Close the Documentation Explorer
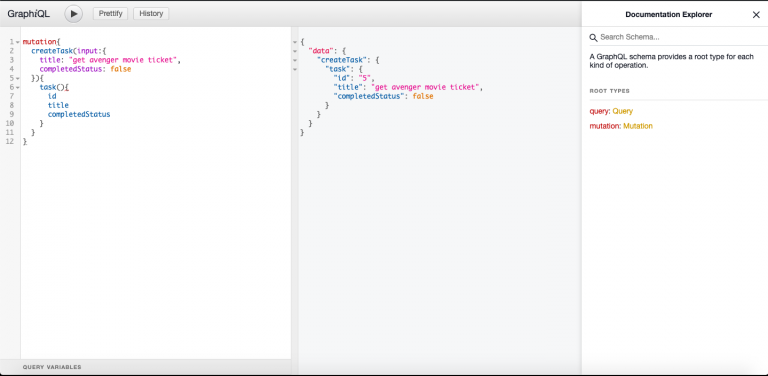Image resolution: width=768 pixels, height=376 pixels. tap(756, 15)
